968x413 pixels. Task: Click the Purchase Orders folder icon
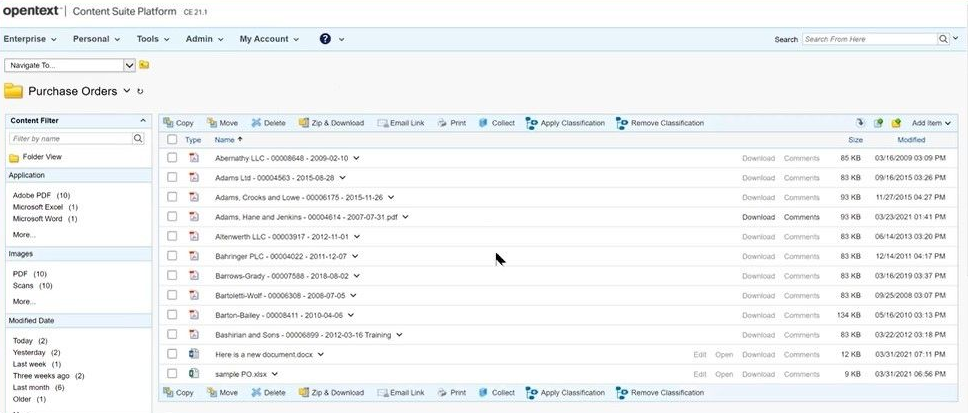pos(14,91)
